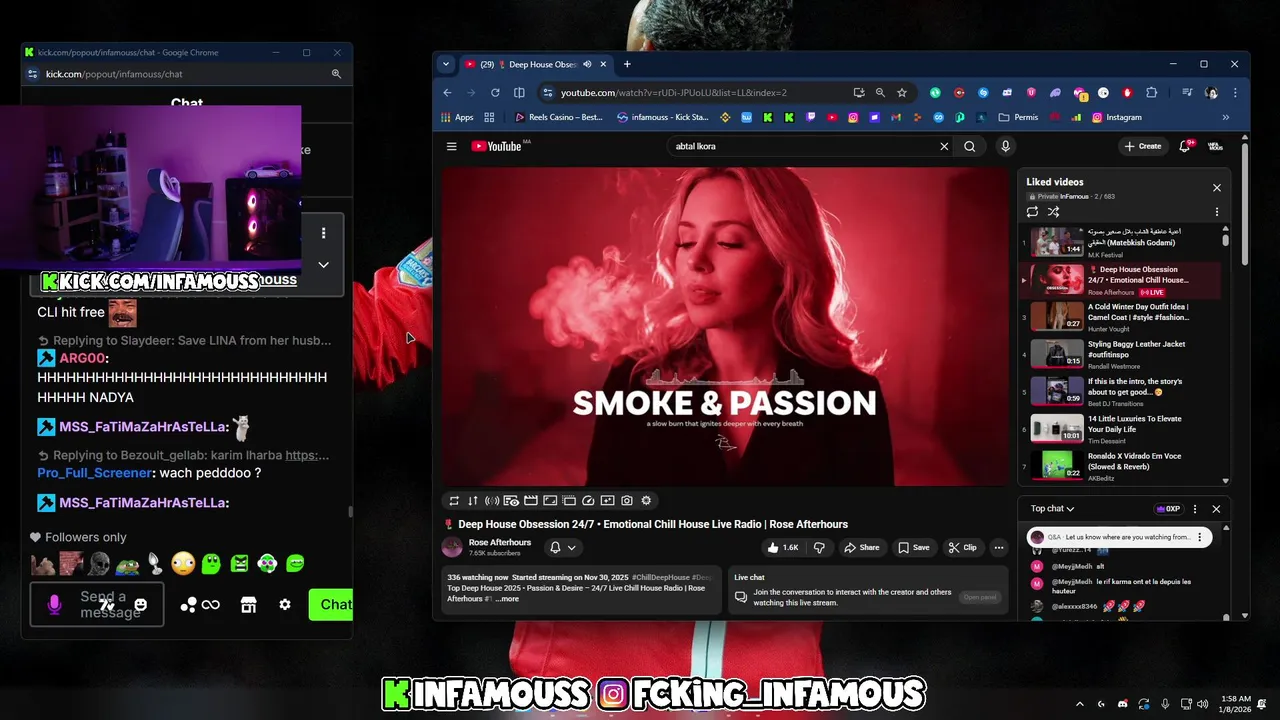Screen dimensions: 1280x720
Task: Click the speedometer playback speed icon
Action: tap(588, 500)
